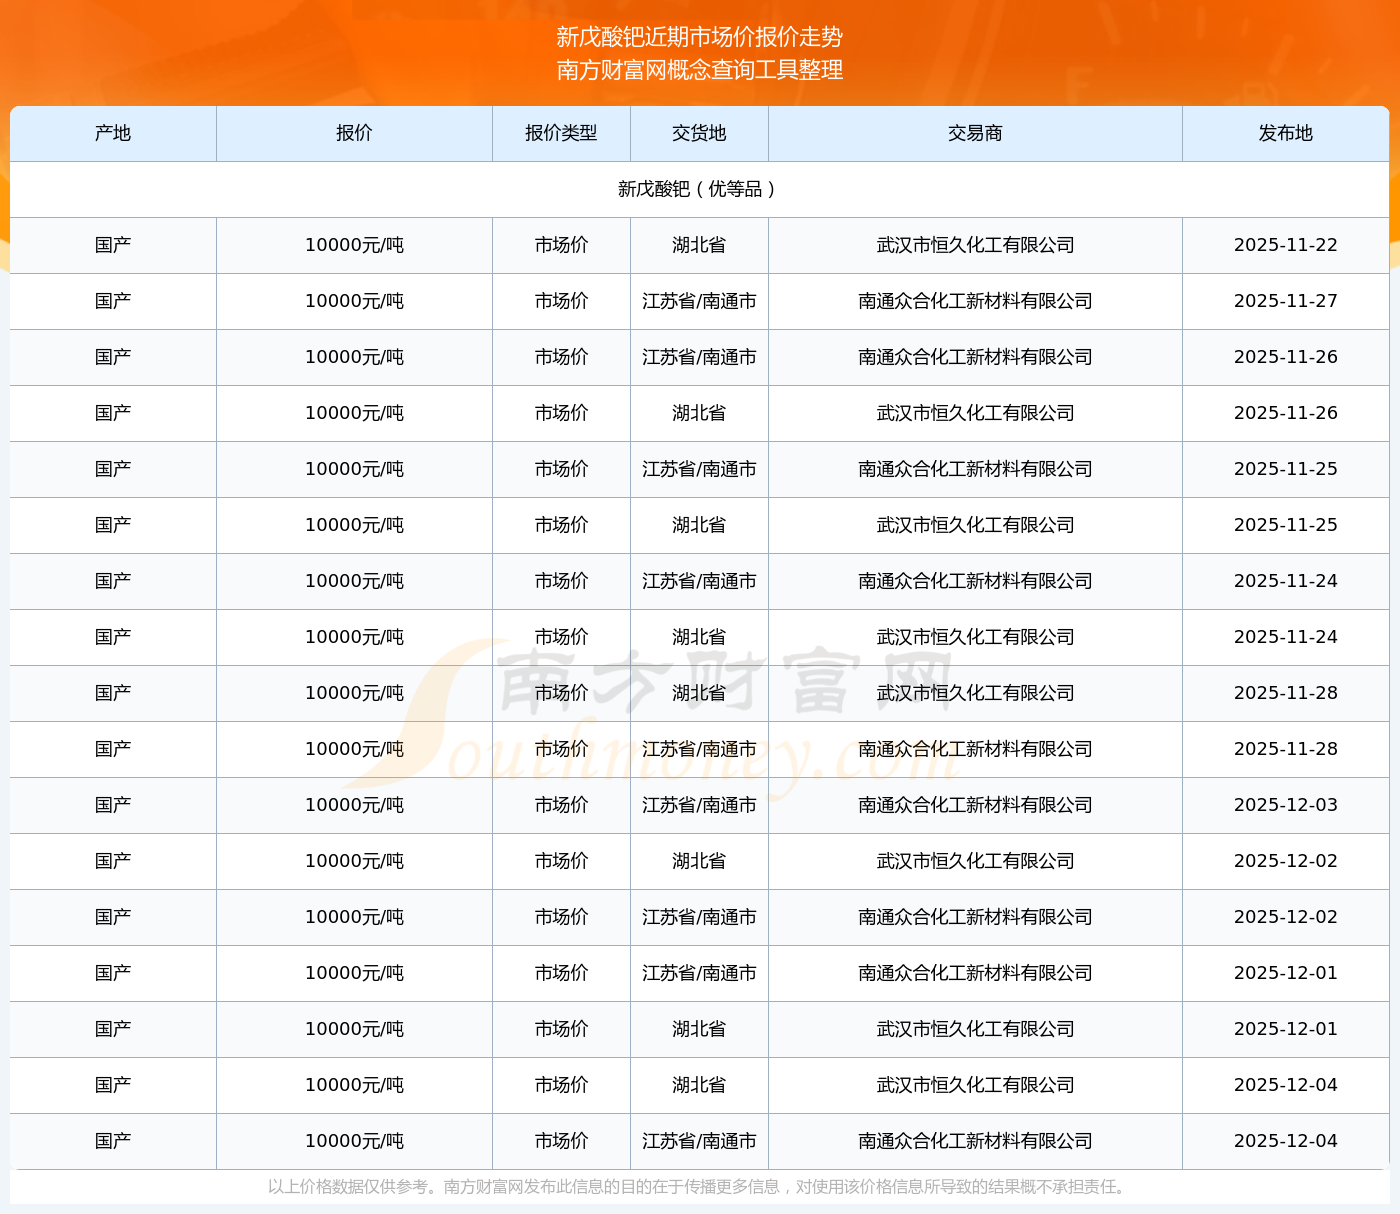This screenshot has height=1214, width=1400.
Task: Select 国产 in the 2025-11-27 row
Action: pyautogui.click(x=113, y=301)
